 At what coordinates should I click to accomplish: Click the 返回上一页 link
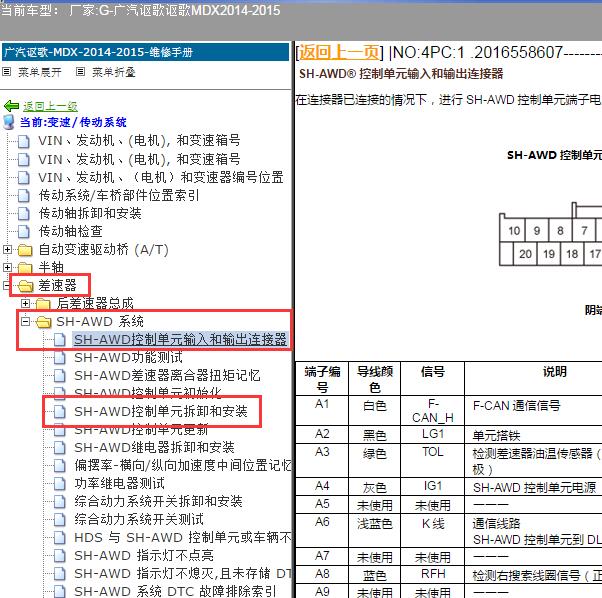pos(339,53)
